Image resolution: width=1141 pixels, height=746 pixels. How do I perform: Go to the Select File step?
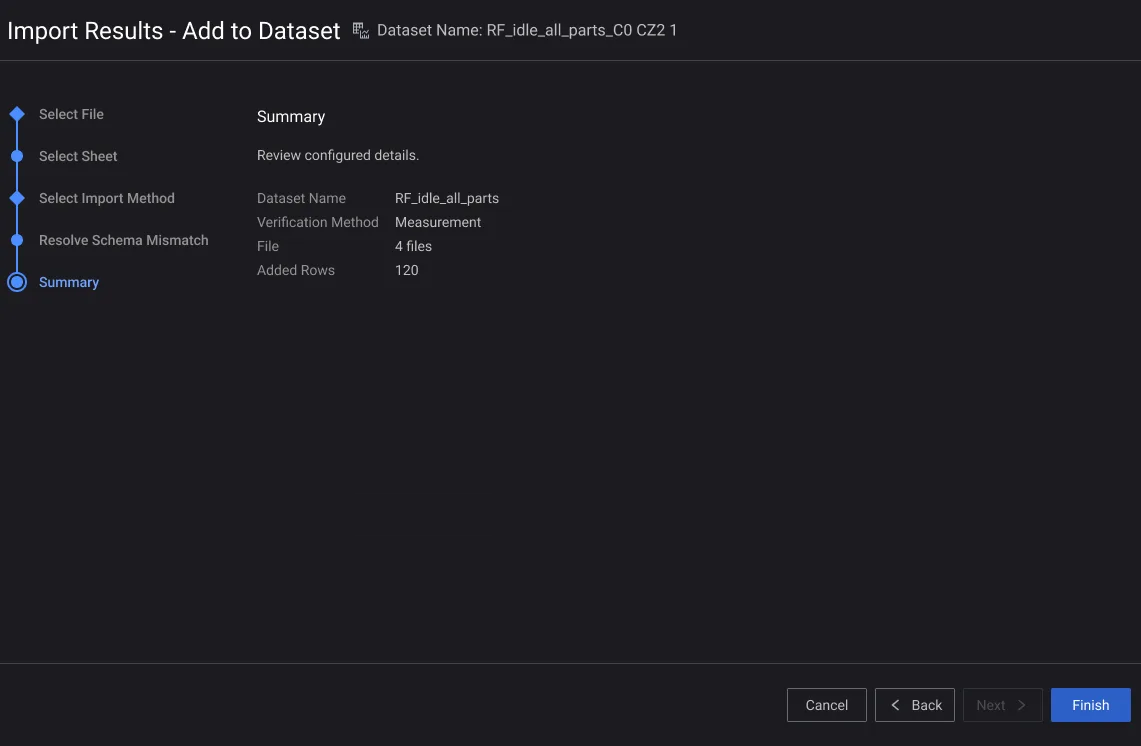click(x=71, y=114)
